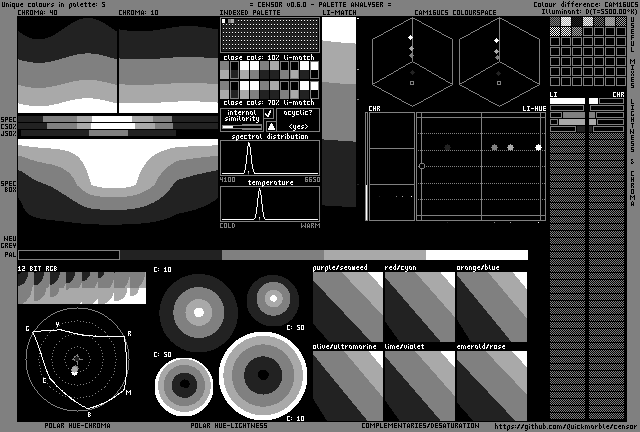Click the acyclic <yes> indicator
This screenshot has width=640, height=432.
(298, 126)
